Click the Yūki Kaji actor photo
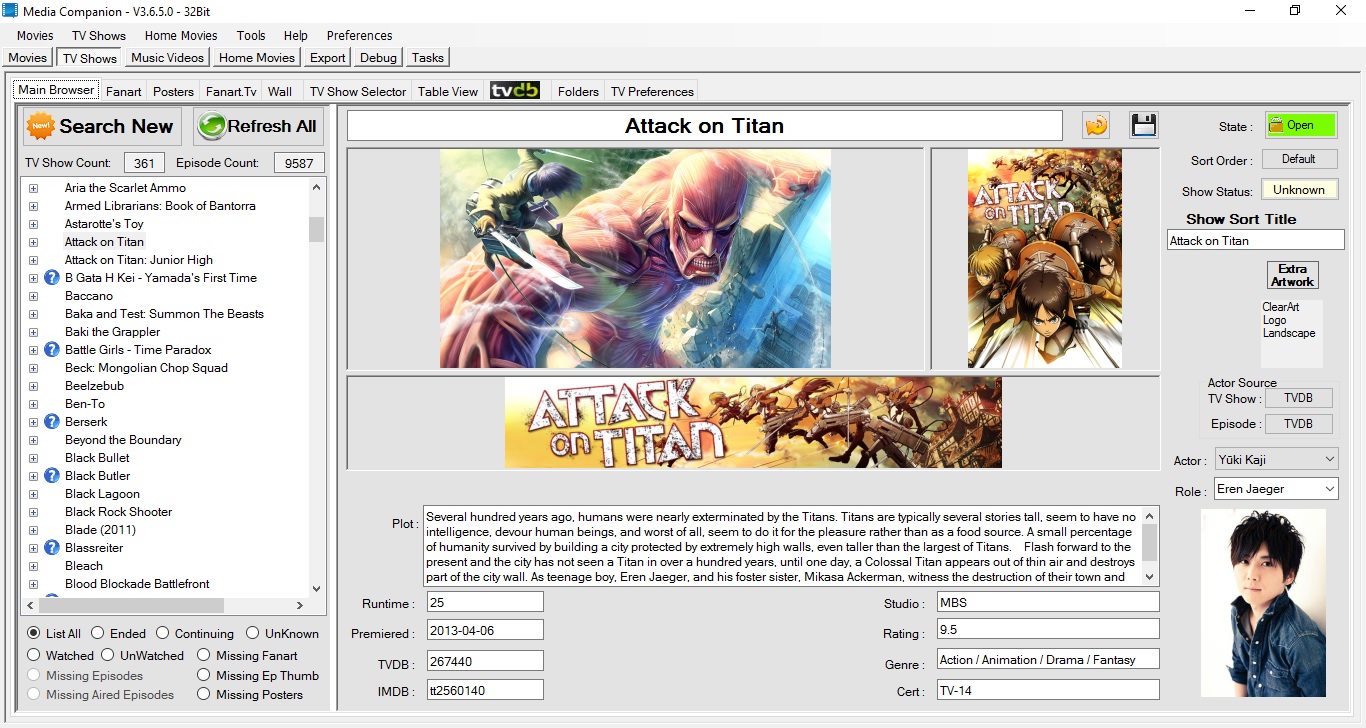The height and width of the screenshot is (728, 1366). (x=1263, y=603)
